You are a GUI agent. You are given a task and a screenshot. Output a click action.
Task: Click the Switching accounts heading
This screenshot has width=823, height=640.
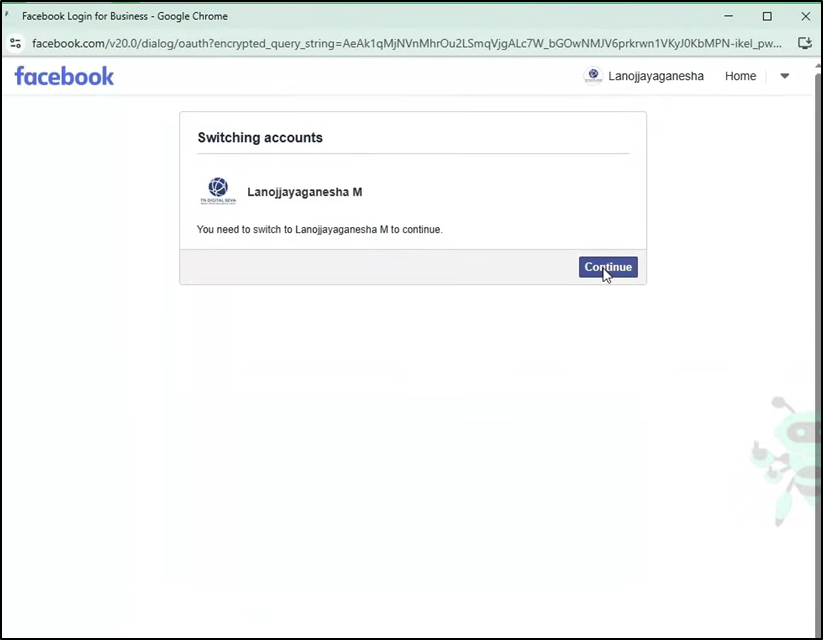[x=260, y=138]
